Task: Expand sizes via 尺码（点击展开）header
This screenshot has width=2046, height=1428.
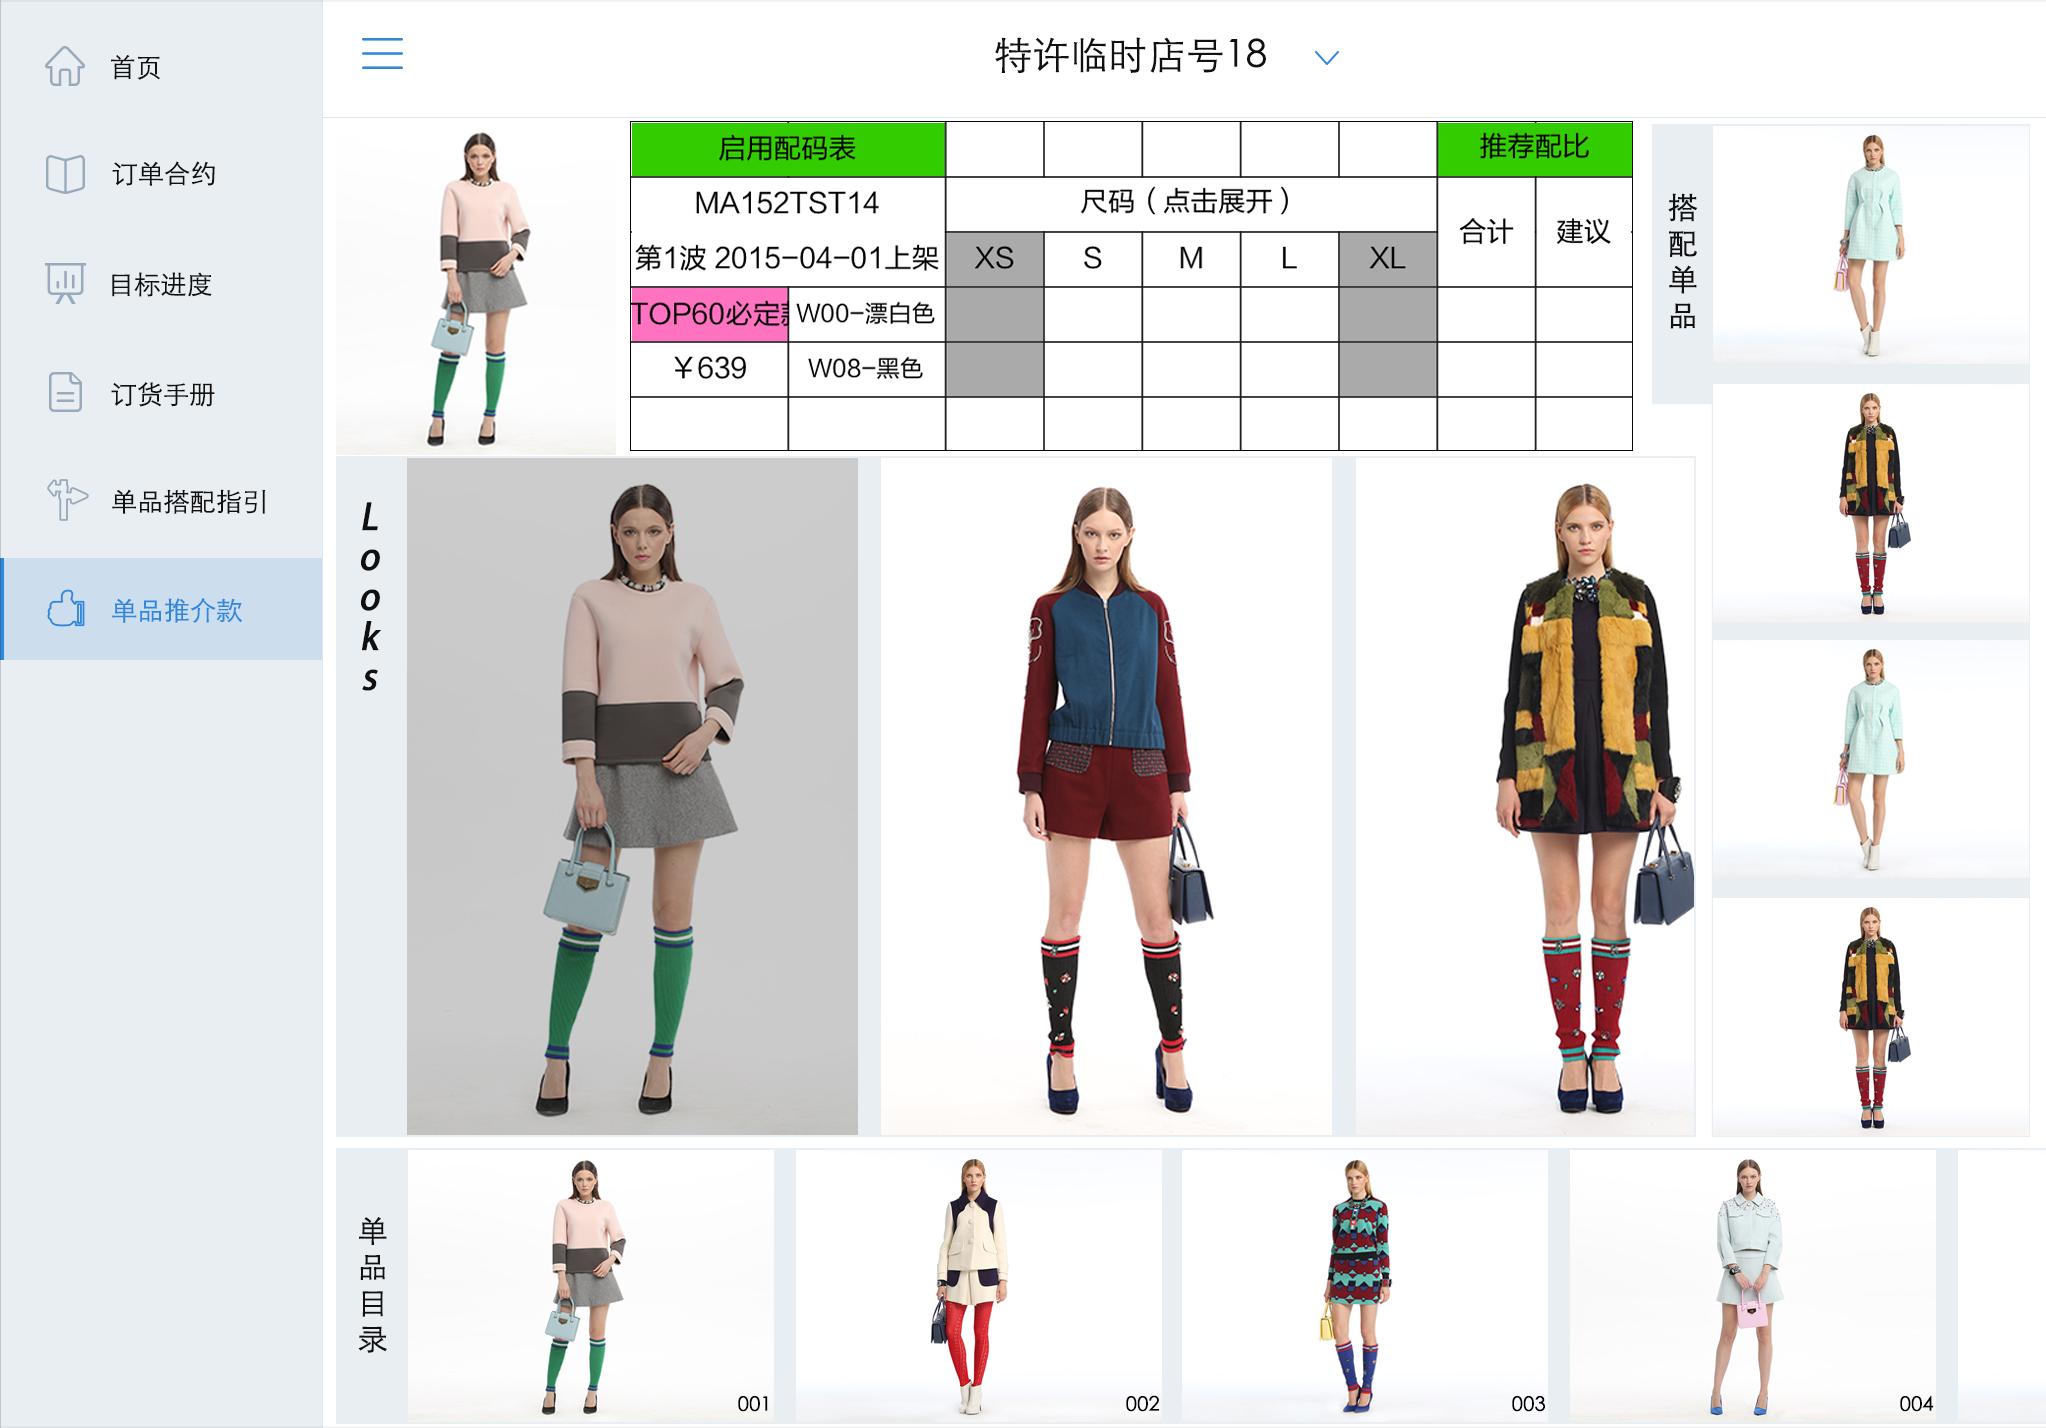Action: click(1189, 203)
